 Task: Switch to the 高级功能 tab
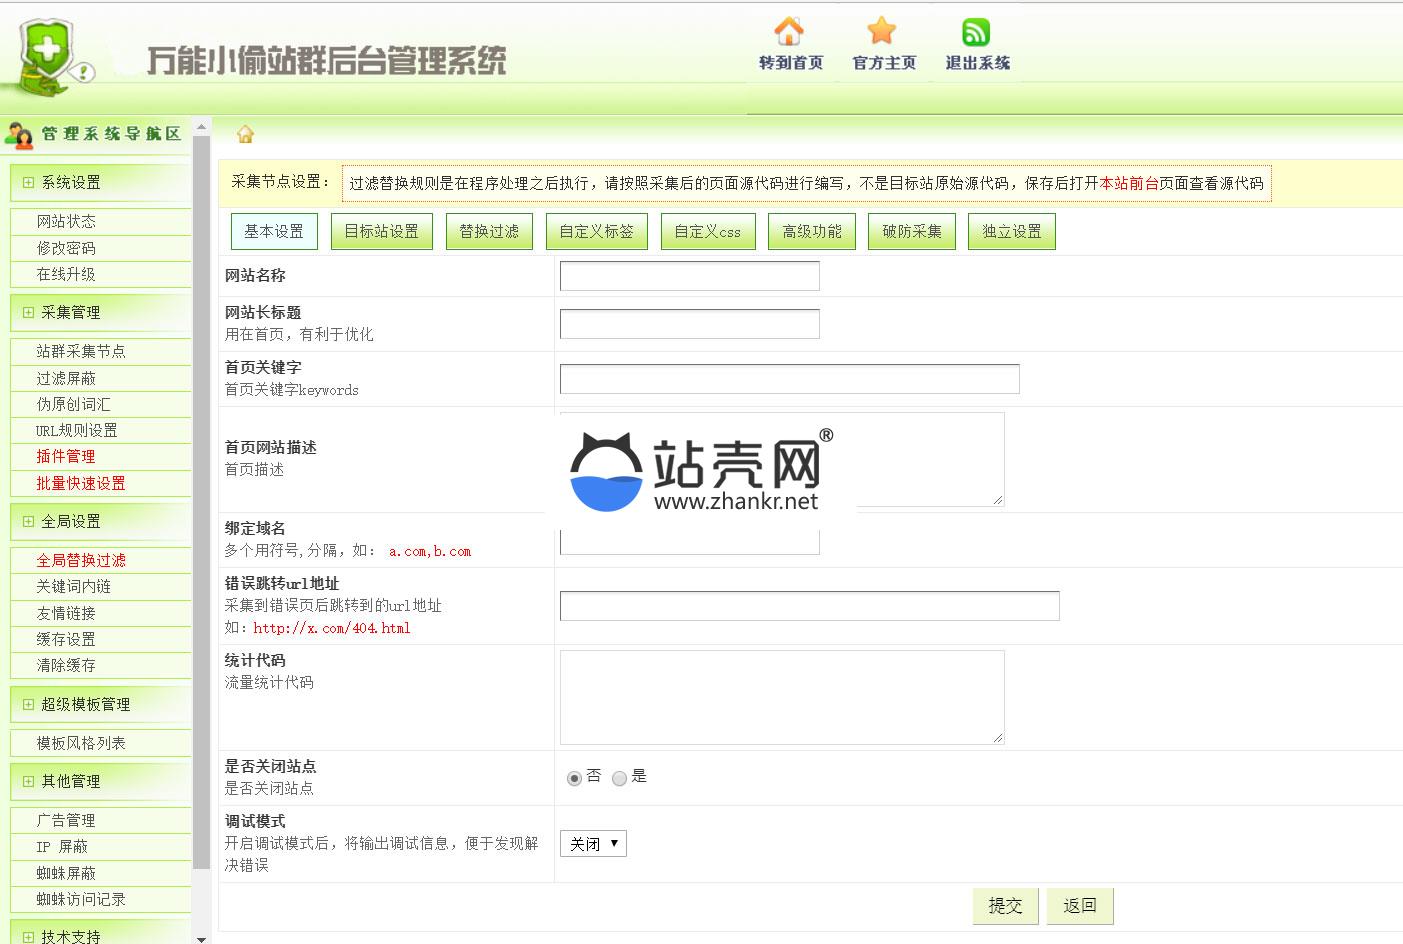point(812,231)
